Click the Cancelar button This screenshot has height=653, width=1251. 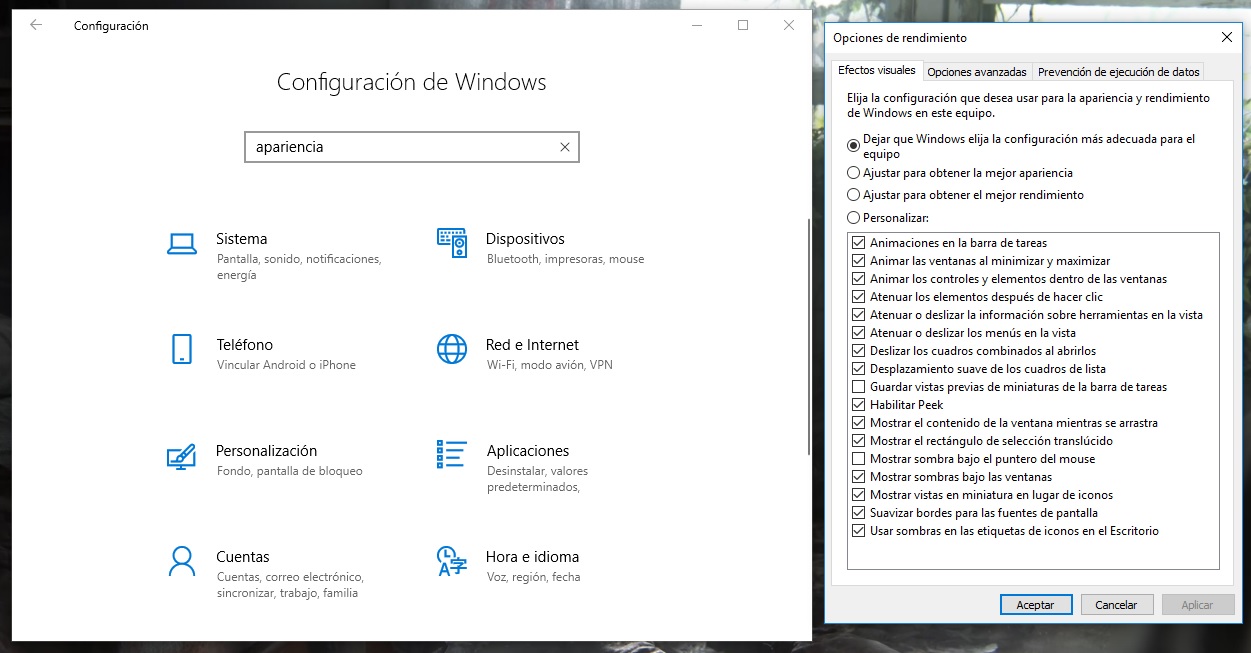point(1116,605)
